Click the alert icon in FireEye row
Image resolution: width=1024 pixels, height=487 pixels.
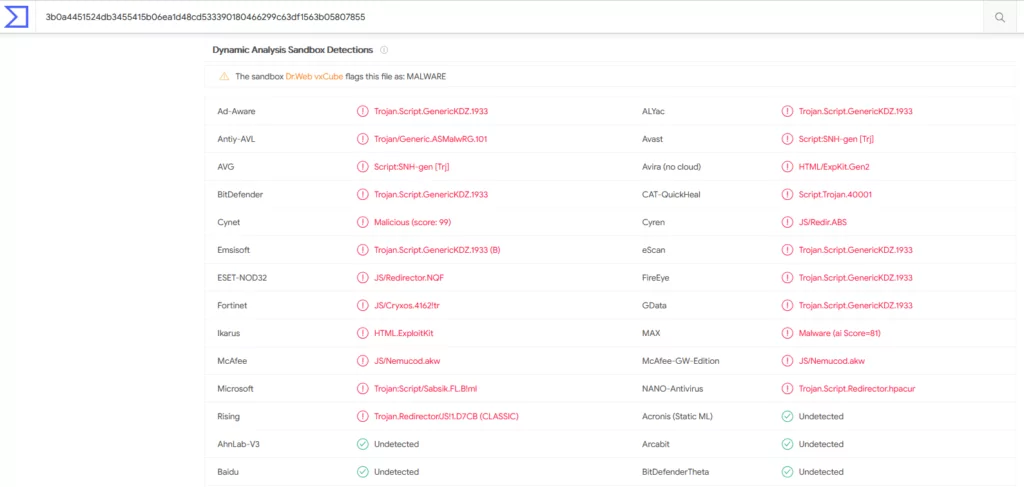[787, 277]
